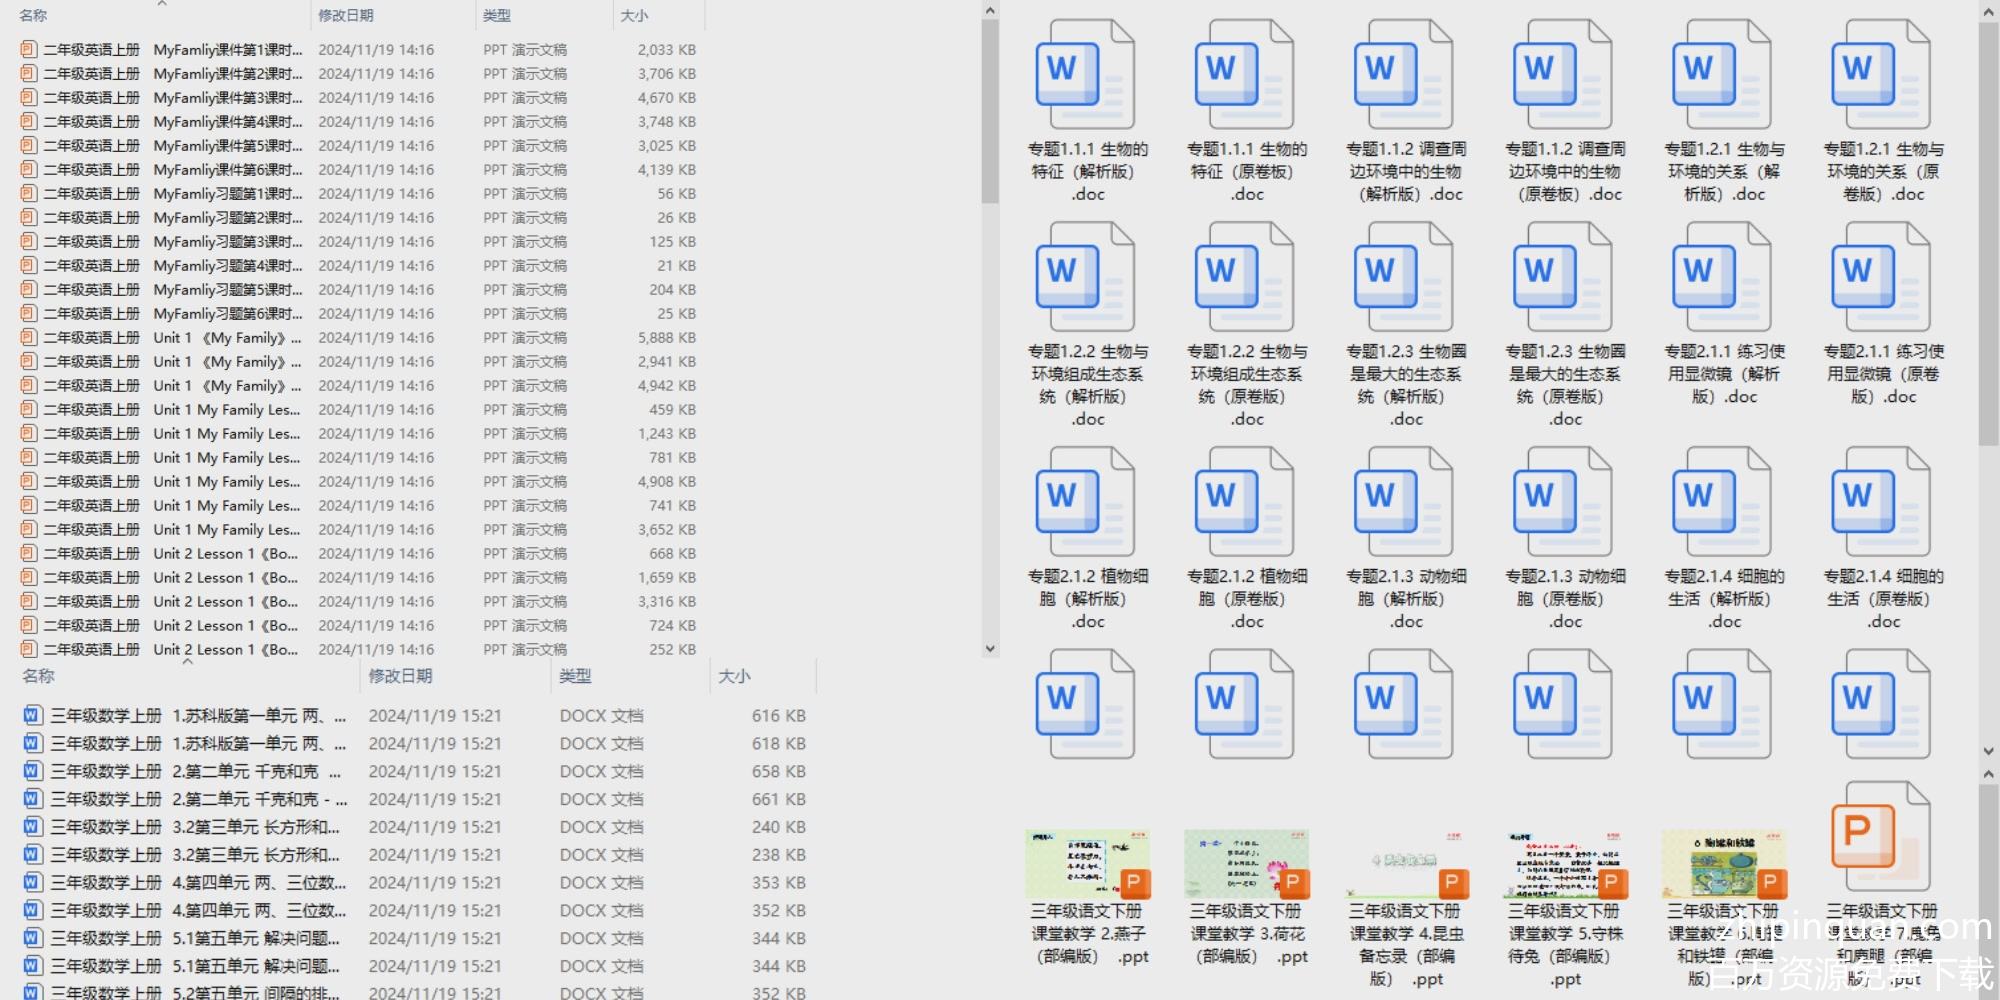Open thumbnail 三年级语文下册 课堂教学 3.荷花

point(1246,864)
